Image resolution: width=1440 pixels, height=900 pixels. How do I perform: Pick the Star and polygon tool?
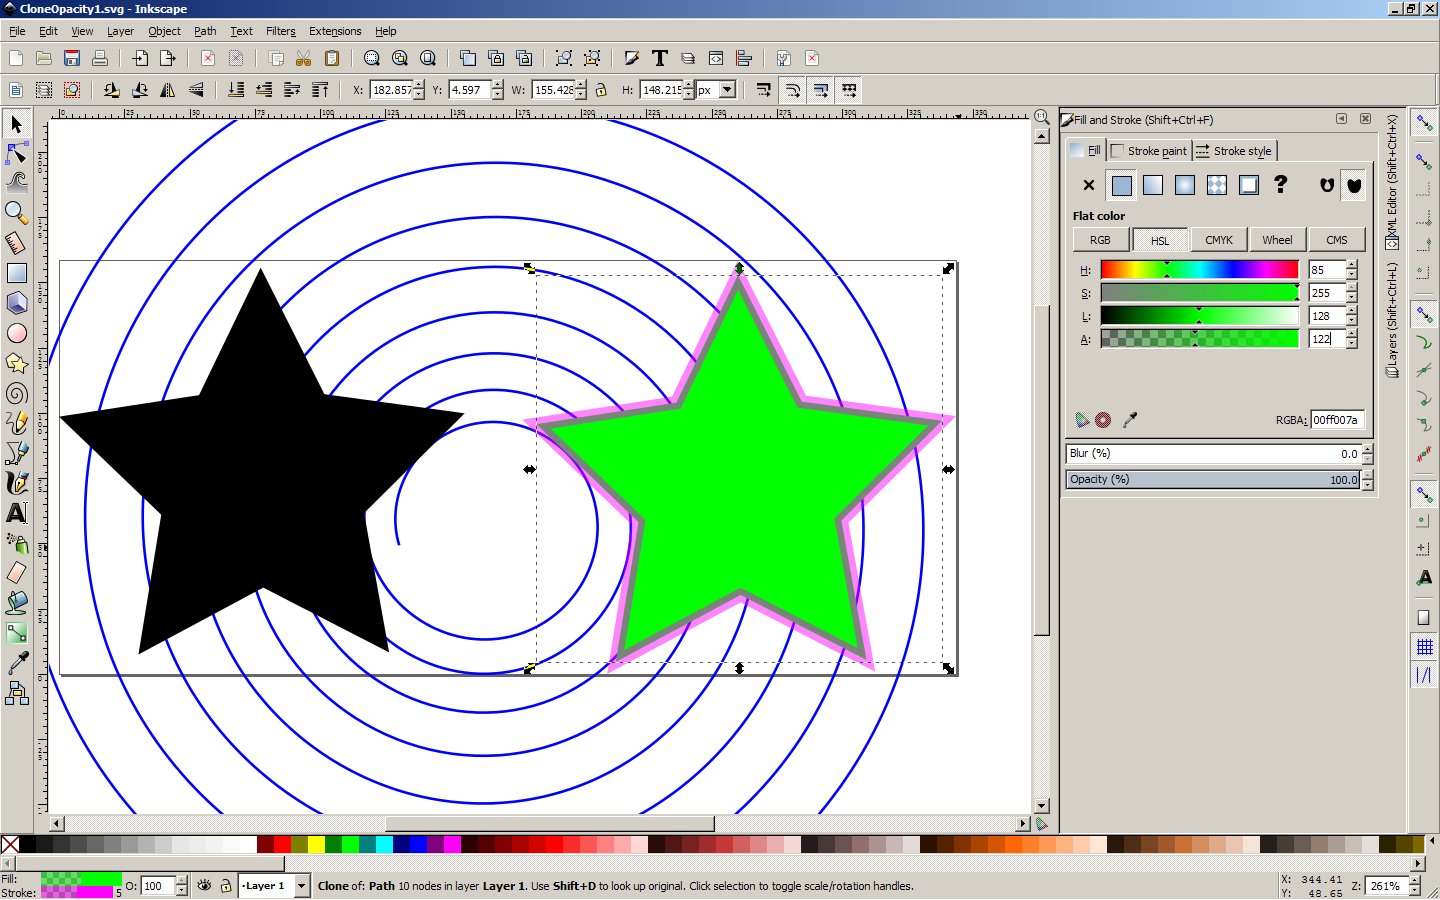(x=17, y=363)
